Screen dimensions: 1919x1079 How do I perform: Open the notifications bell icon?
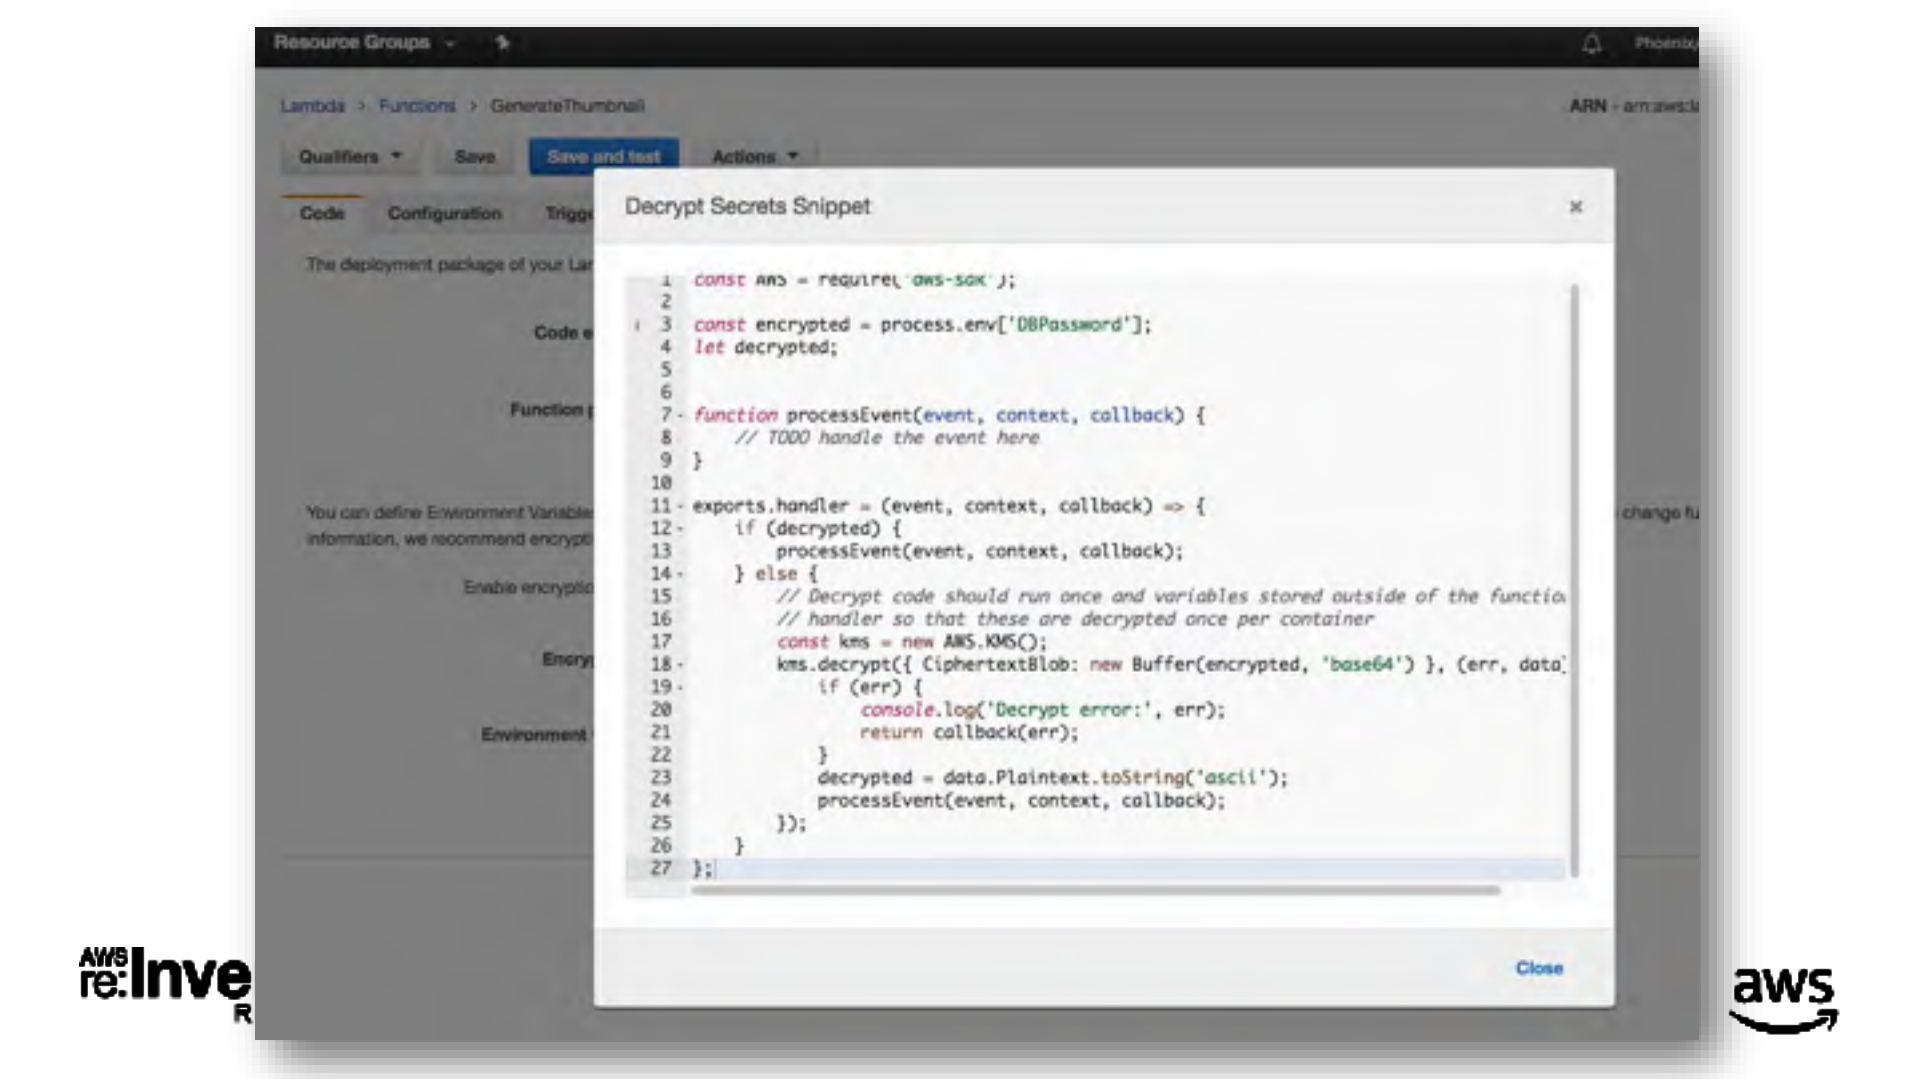coord(1591,43)
